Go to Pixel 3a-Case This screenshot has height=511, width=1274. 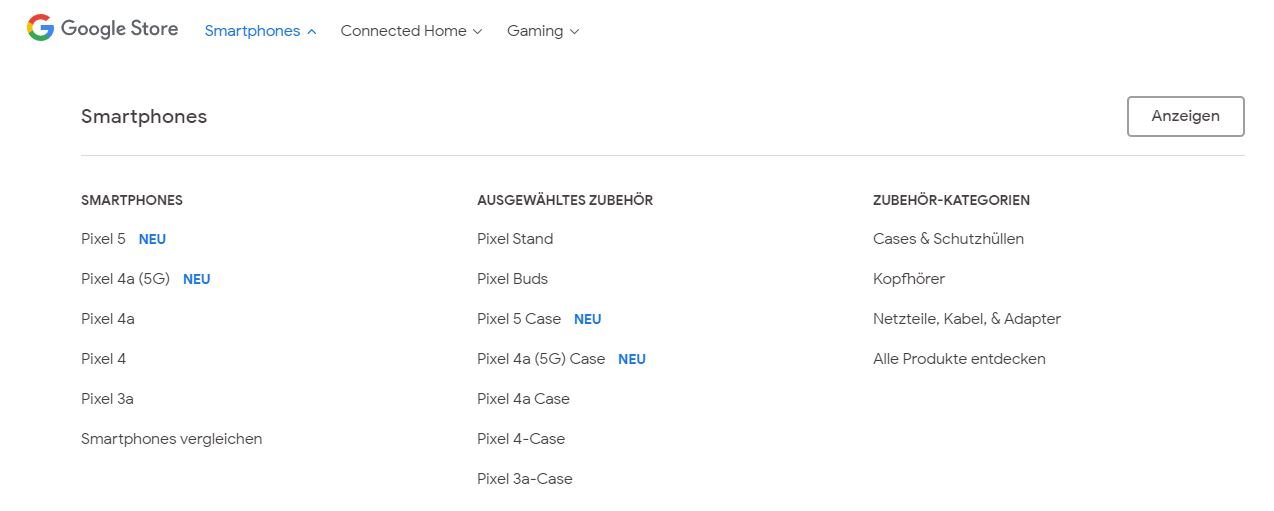pyautogui.click(x=524, y=479)
